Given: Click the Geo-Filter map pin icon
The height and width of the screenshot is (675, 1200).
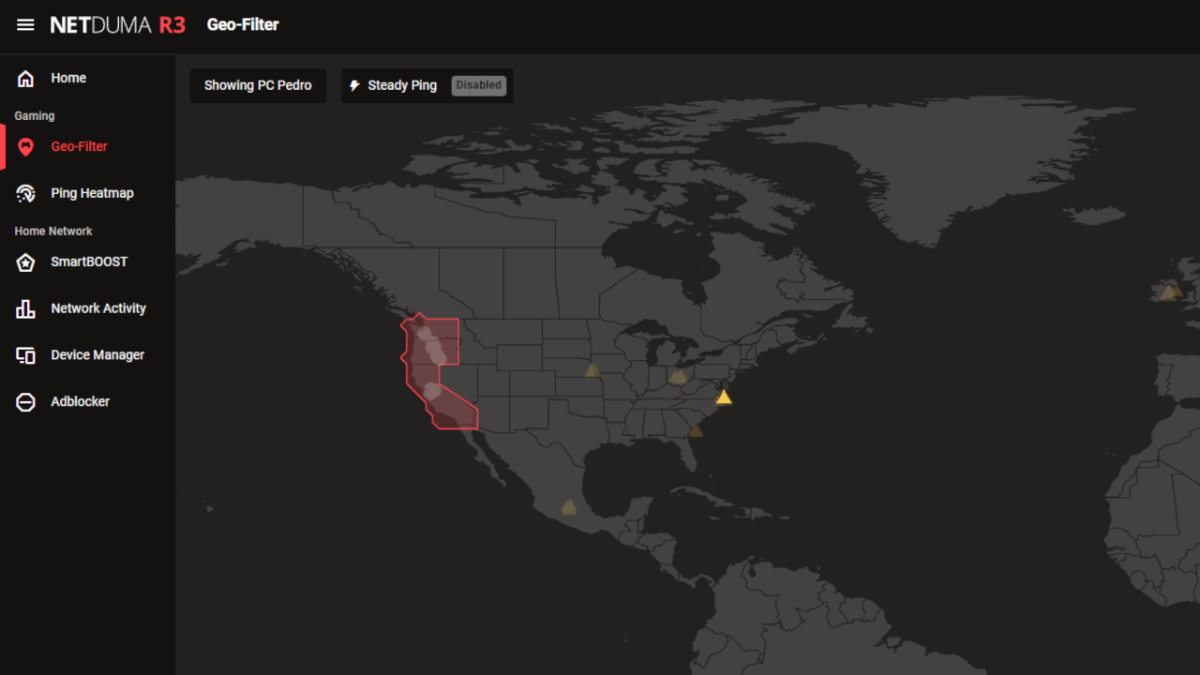Looking at the screenshot, I should tap(26, 147).
